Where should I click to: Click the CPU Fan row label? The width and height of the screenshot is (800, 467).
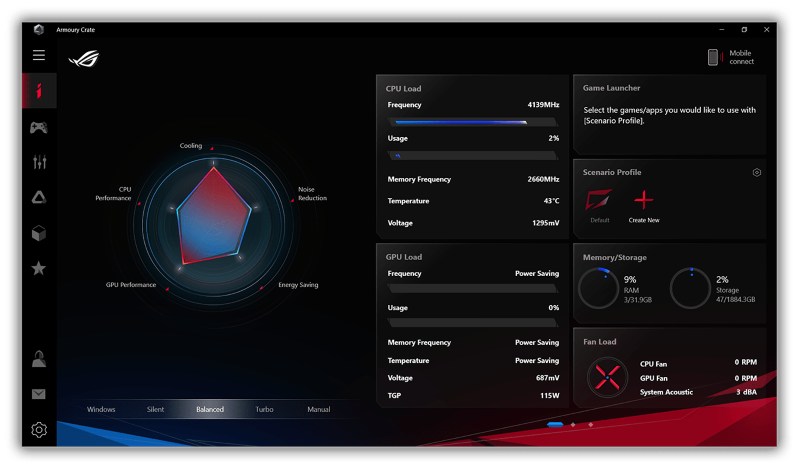click(653, 364)
